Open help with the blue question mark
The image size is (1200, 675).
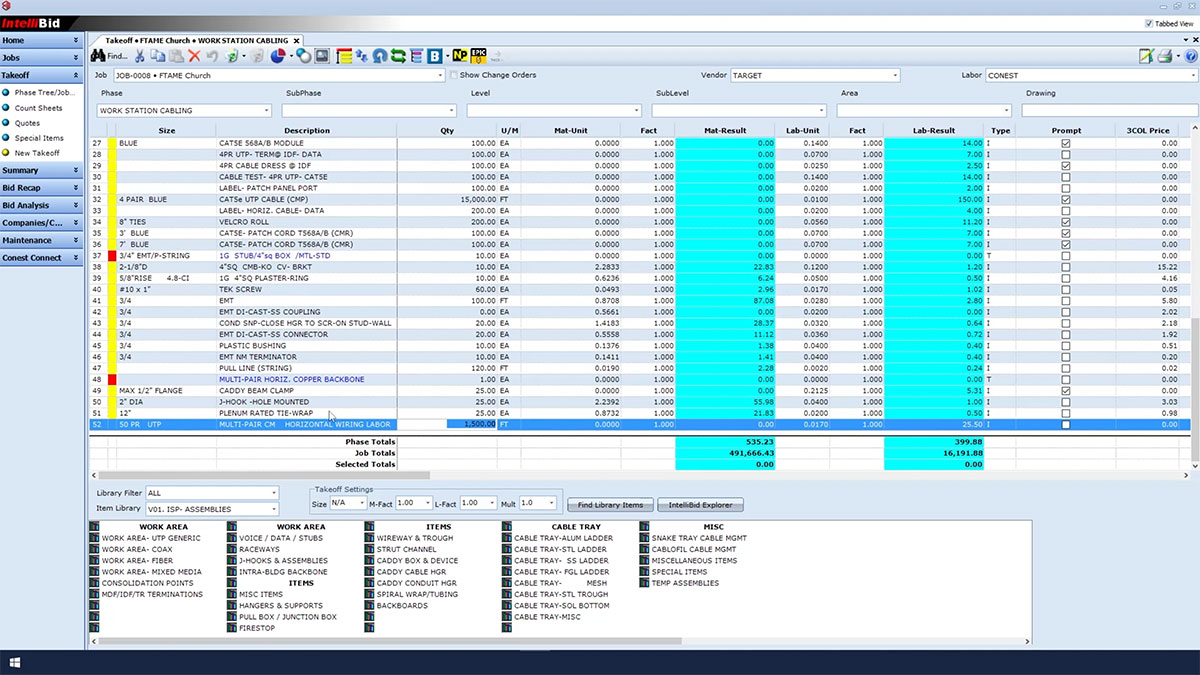click(x=1190, y=57)
